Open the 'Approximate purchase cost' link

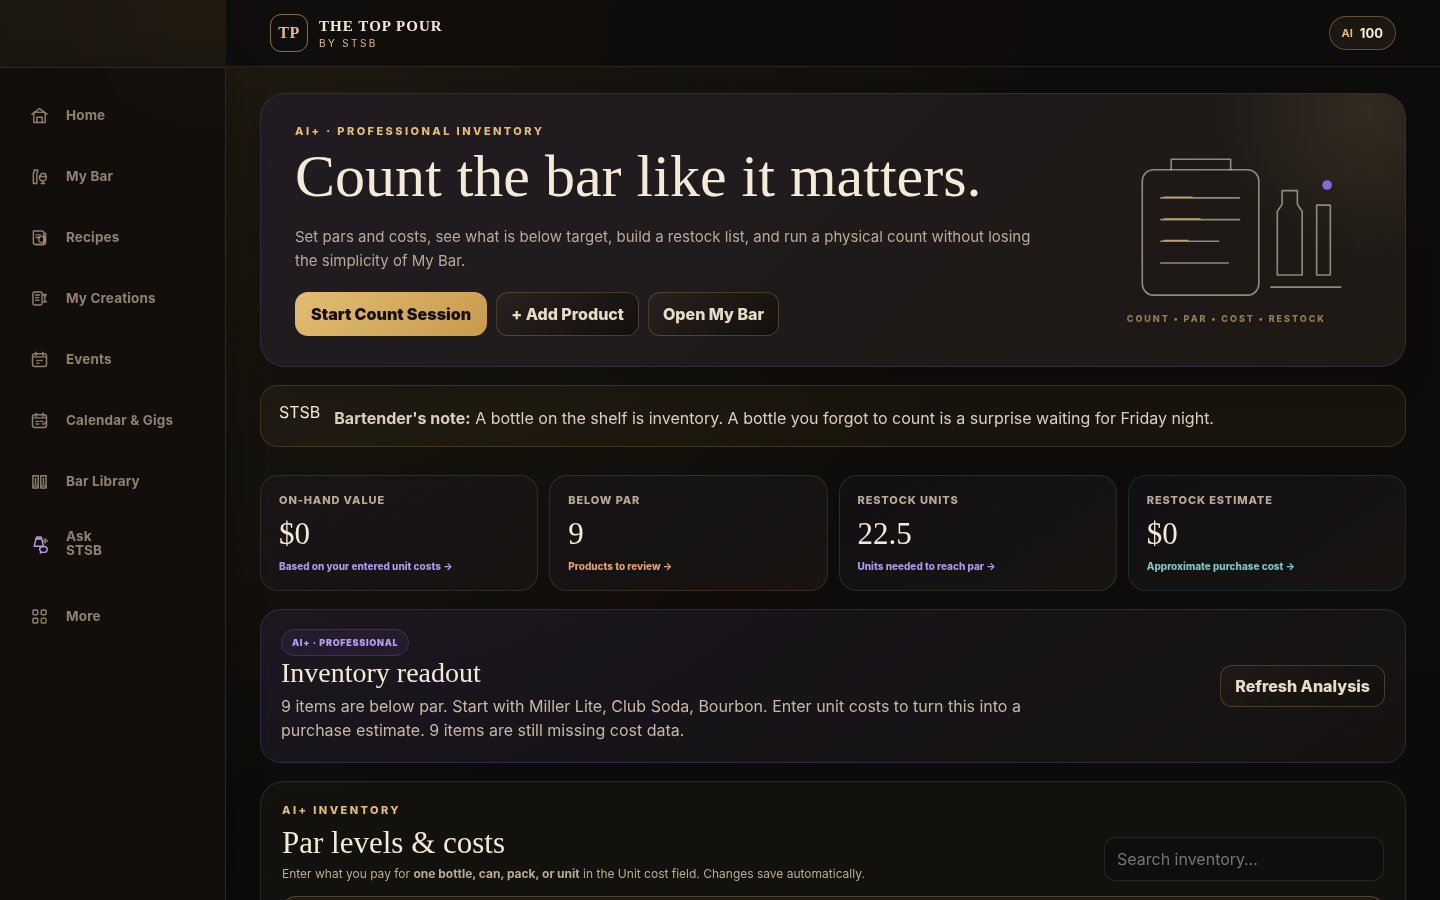[1220, 566]
